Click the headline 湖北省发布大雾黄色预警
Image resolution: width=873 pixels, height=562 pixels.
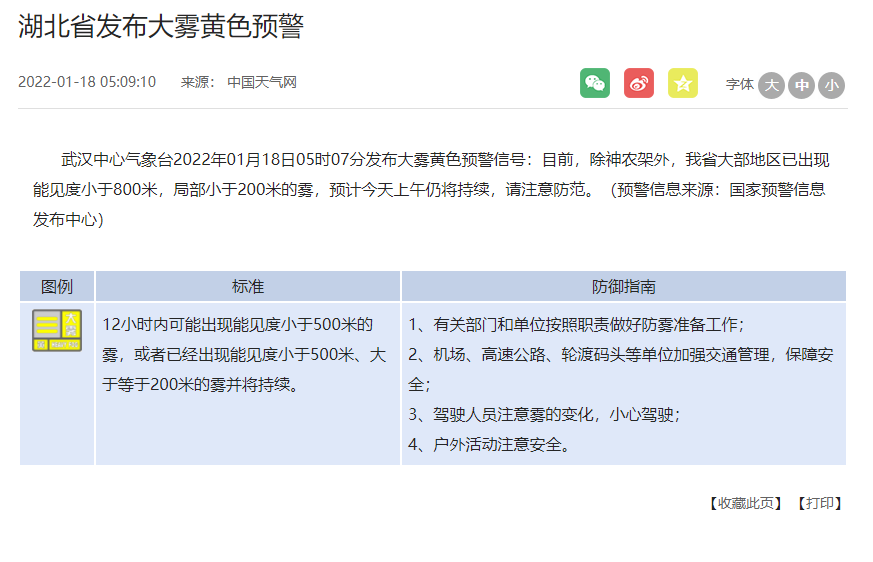(160, 27)
